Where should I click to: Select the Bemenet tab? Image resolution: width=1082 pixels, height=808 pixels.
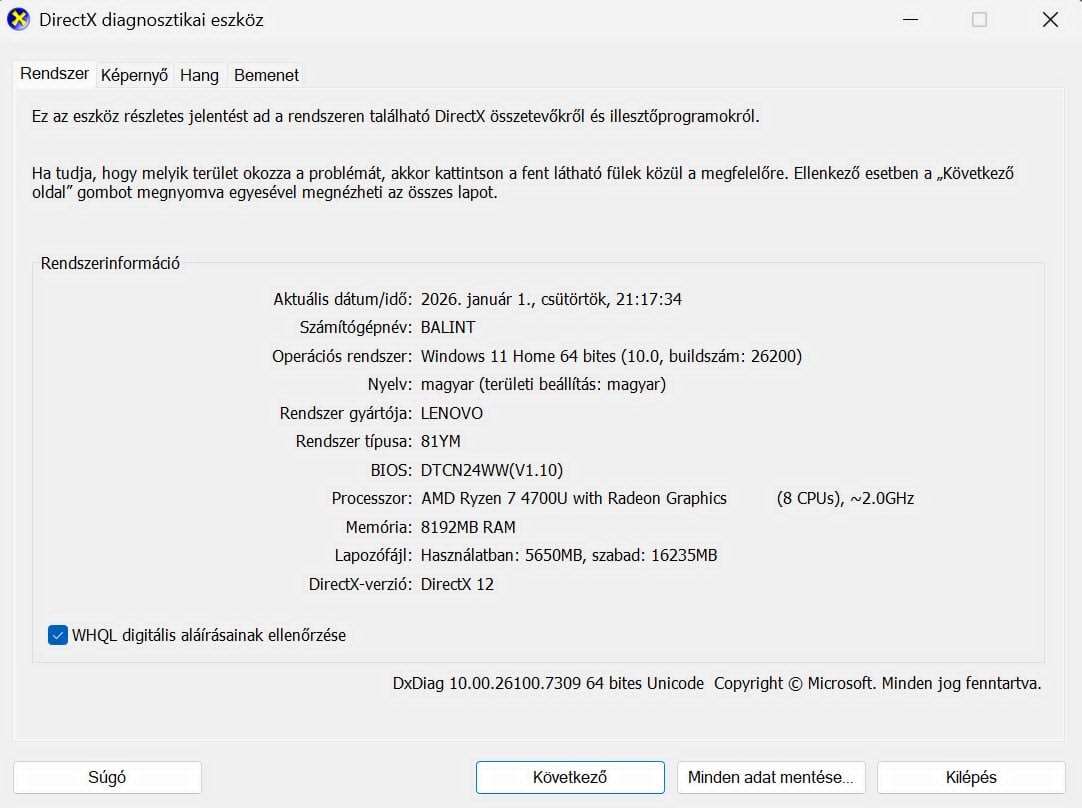[x=266, y=75]
